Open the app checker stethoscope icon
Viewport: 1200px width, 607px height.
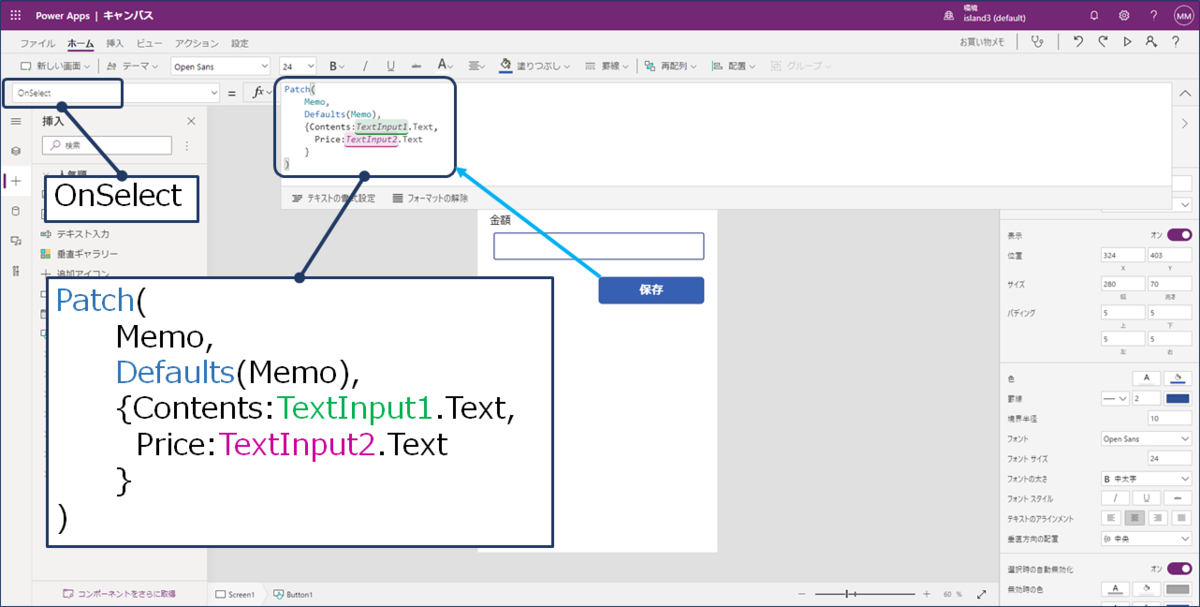point(1036,42)
